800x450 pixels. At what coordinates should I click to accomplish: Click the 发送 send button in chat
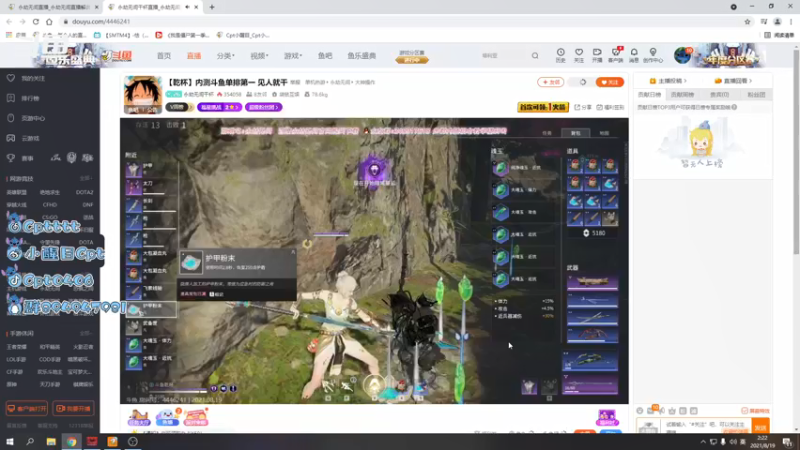tap(760, 428)
